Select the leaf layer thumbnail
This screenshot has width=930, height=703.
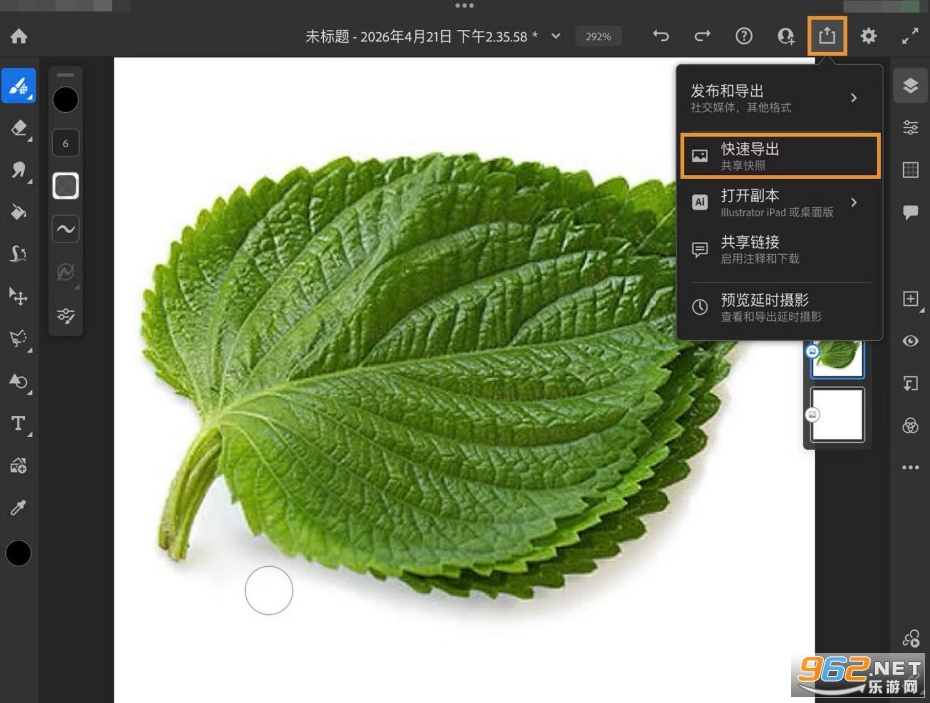click(837, 358)
